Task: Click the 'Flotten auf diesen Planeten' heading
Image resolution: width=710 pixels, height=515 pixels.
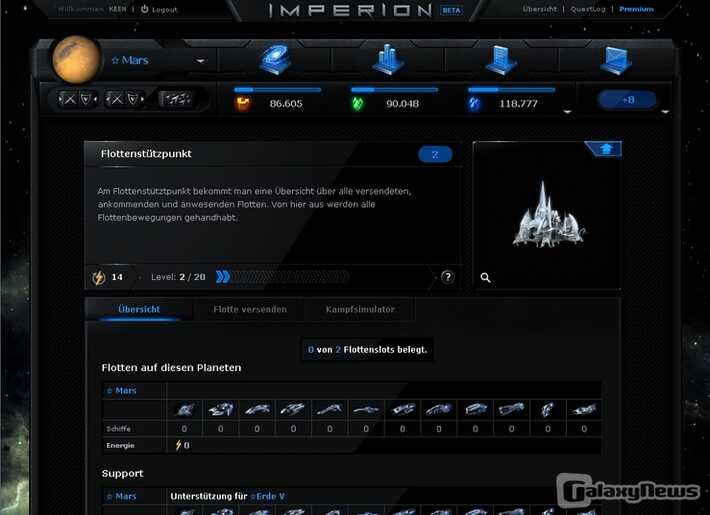Action: point(171,368)
